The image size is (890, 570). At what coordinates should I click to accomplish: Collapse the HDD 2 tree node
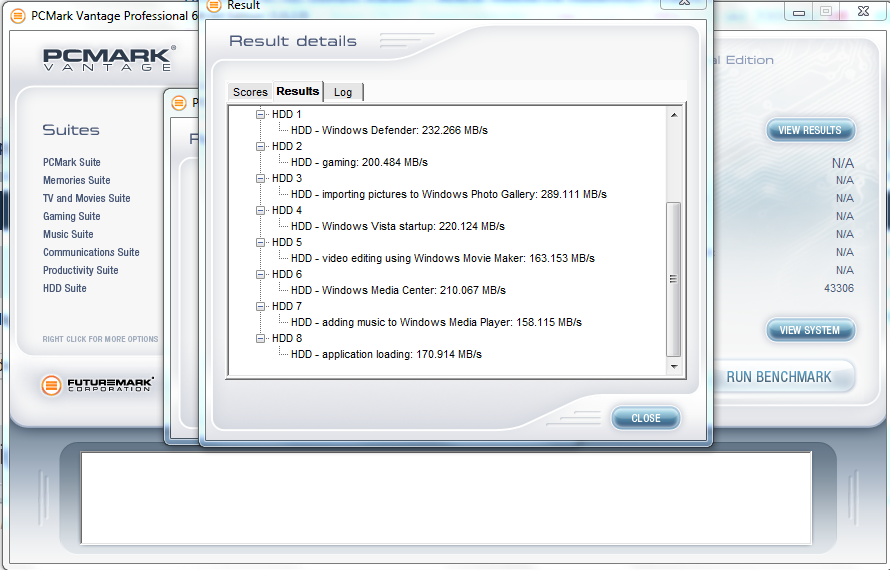(x=261, y=146)
